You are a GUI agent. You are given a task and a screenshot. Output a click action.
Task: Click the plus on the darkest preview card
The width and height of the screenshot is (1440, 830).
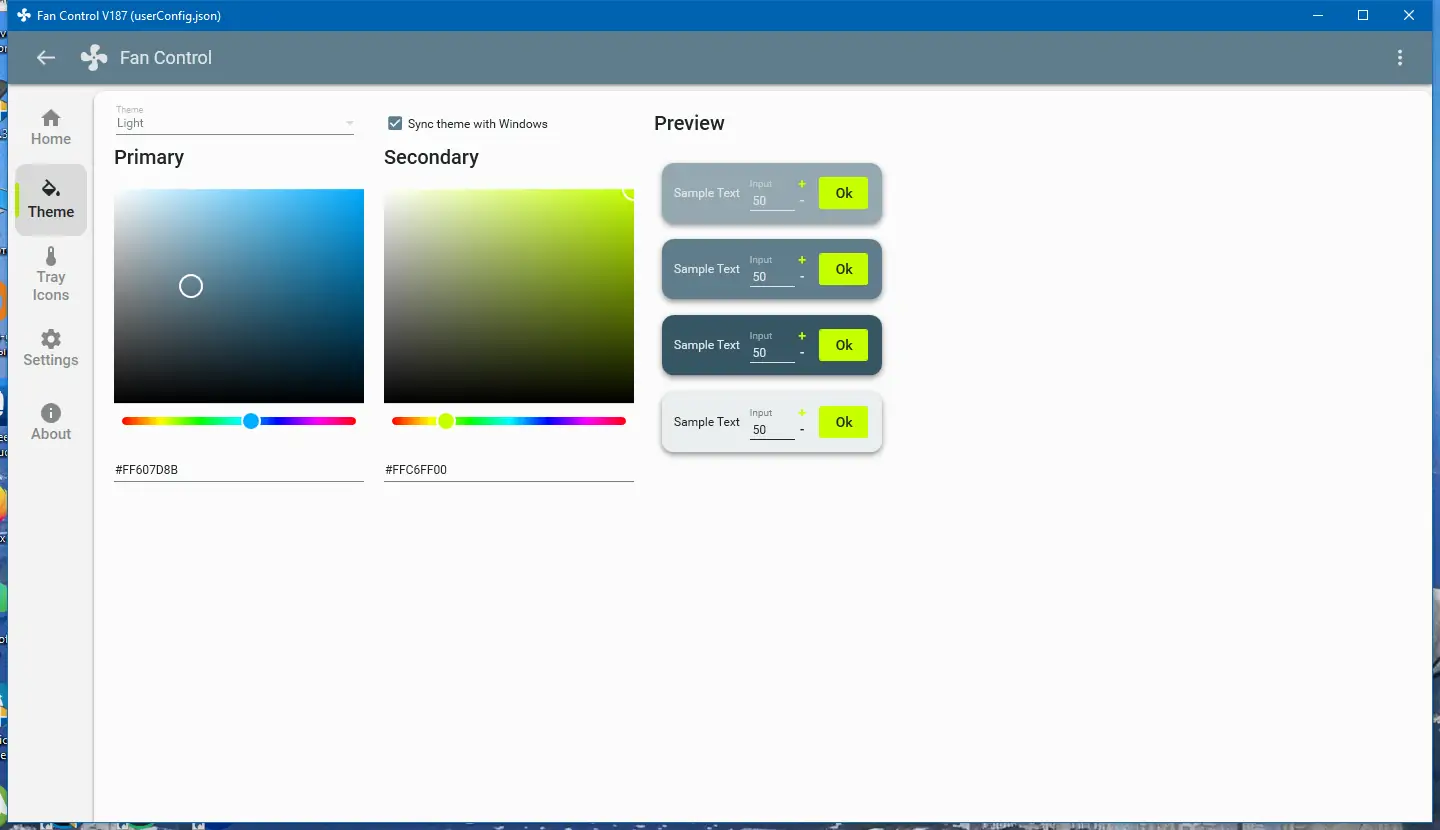(802, 336)
